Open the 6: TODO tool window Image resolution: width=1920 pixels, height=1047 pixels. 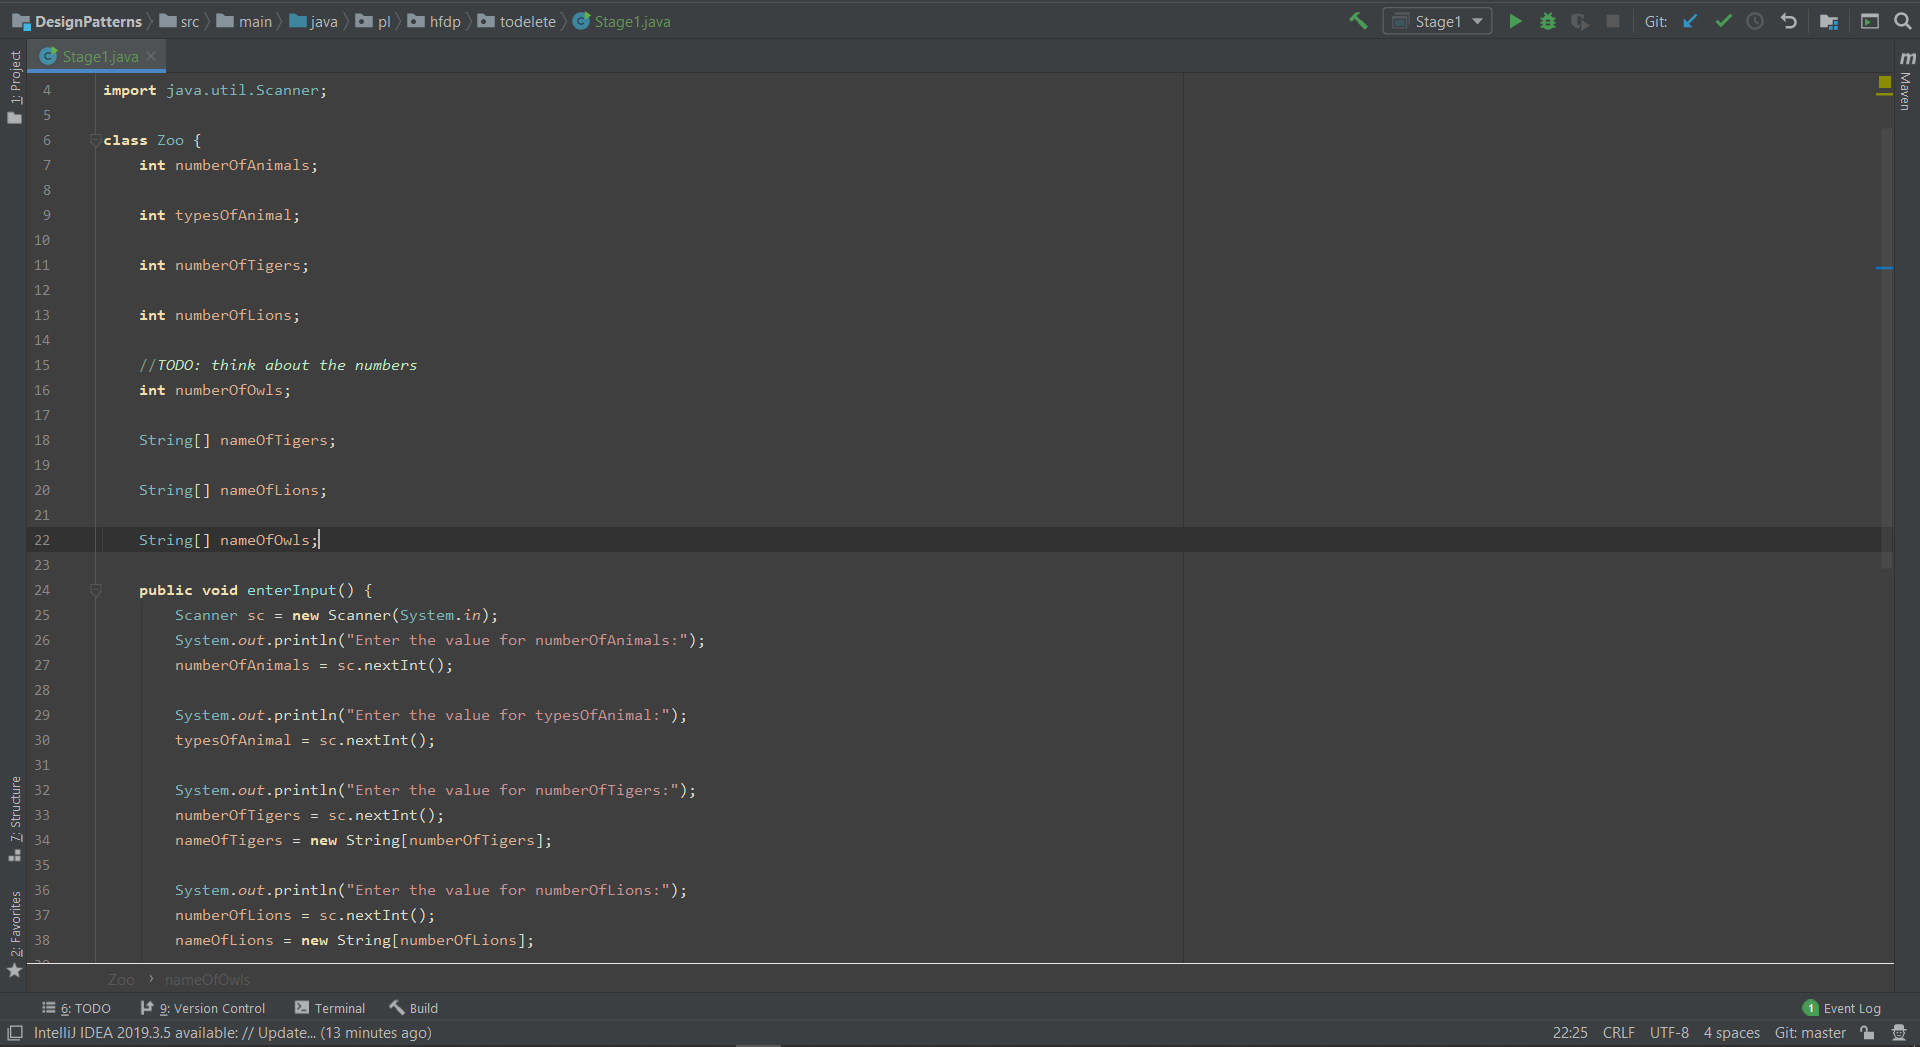coord(76,1008)
